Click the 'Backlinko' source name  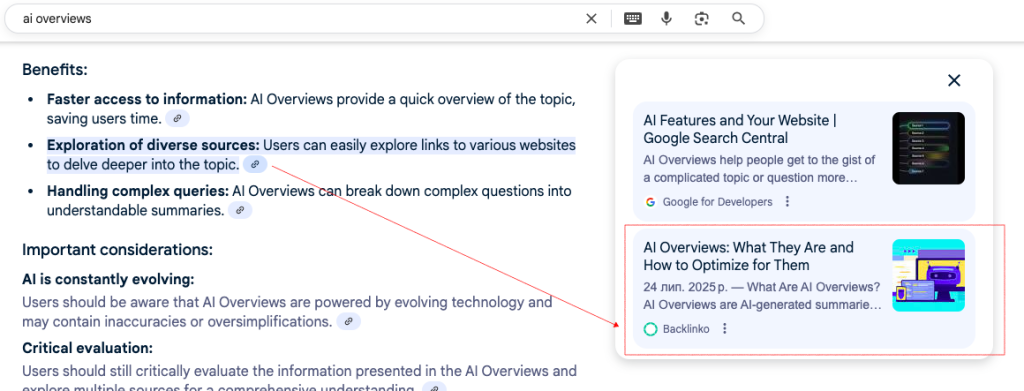pos(686,329)
